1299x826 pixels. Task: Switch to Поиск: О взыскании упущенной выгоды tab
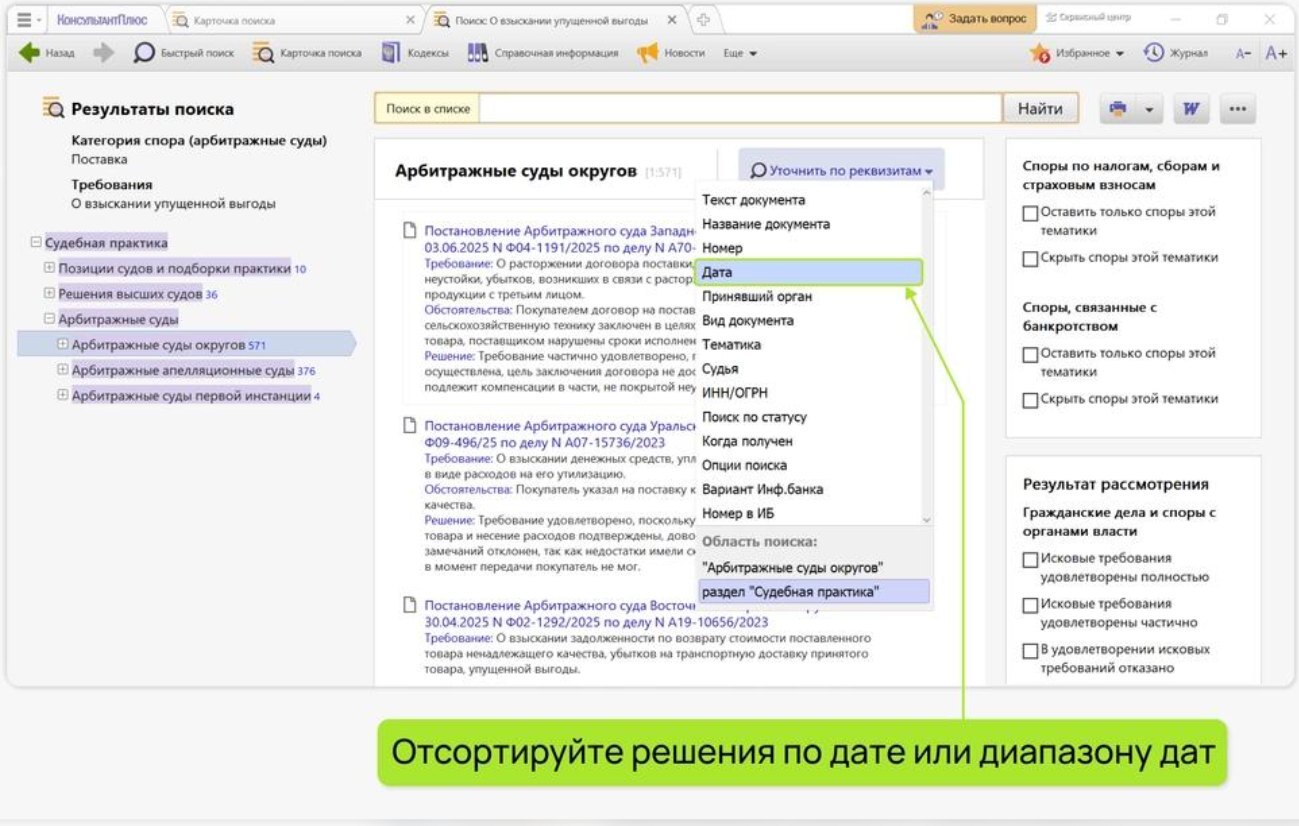pos(551,20)
